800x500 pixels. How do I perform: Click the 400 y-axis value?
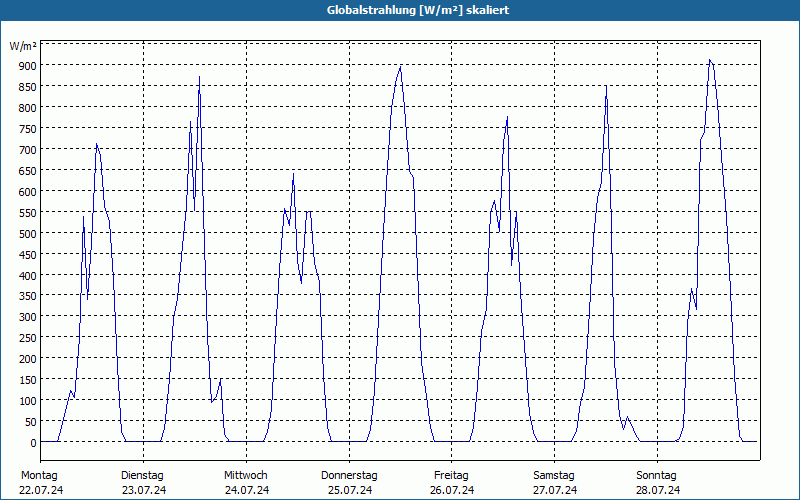(x=28, y=276)
